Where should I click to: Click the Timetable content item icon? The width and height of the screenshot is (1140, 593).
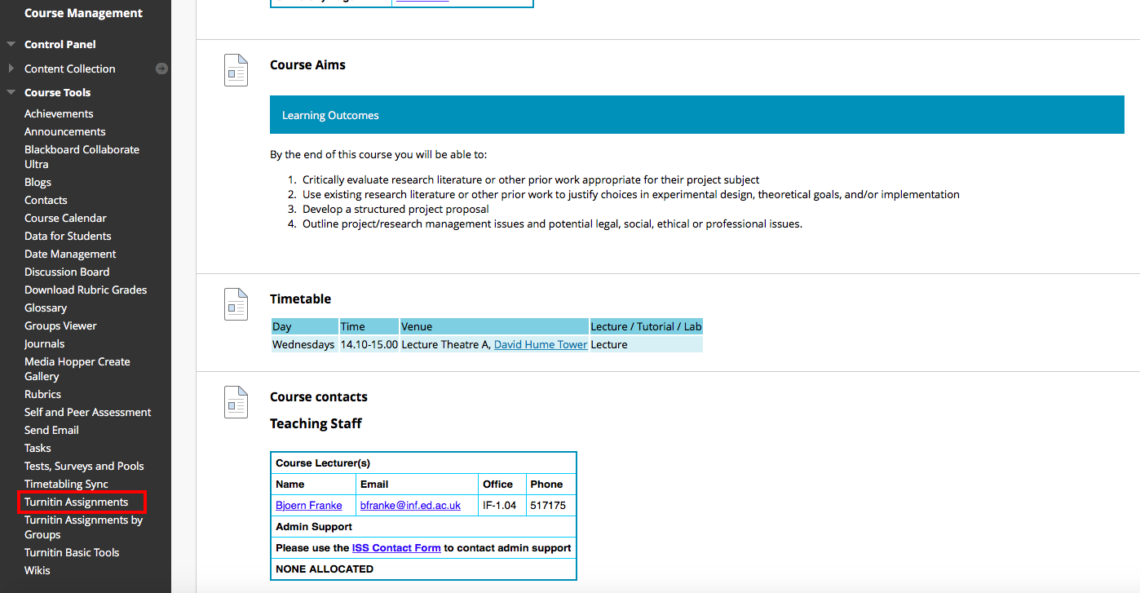(236, 305)
